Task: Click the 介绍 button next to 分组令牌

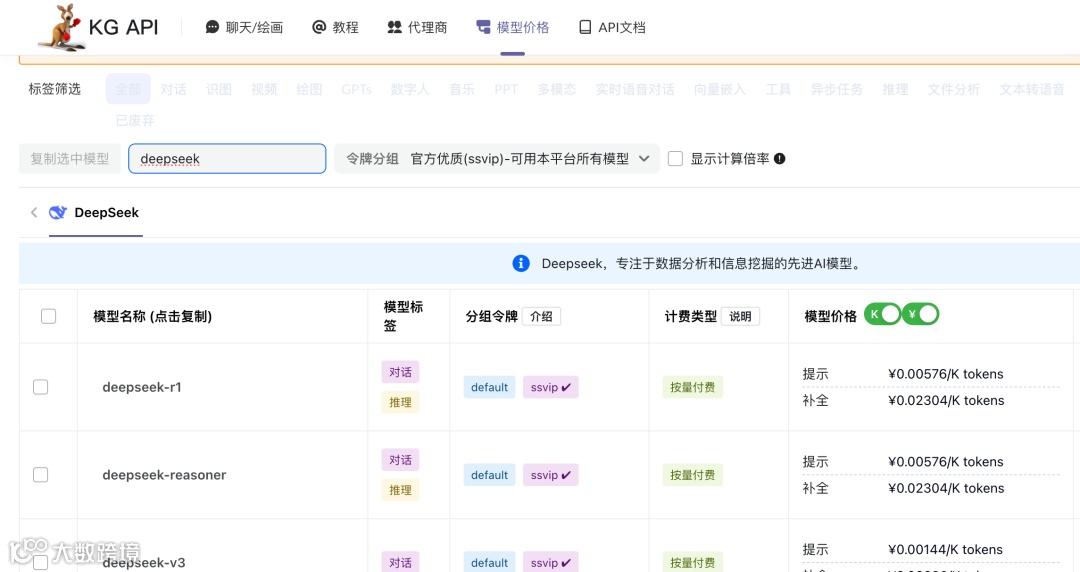Action: (x=541, y=316)
